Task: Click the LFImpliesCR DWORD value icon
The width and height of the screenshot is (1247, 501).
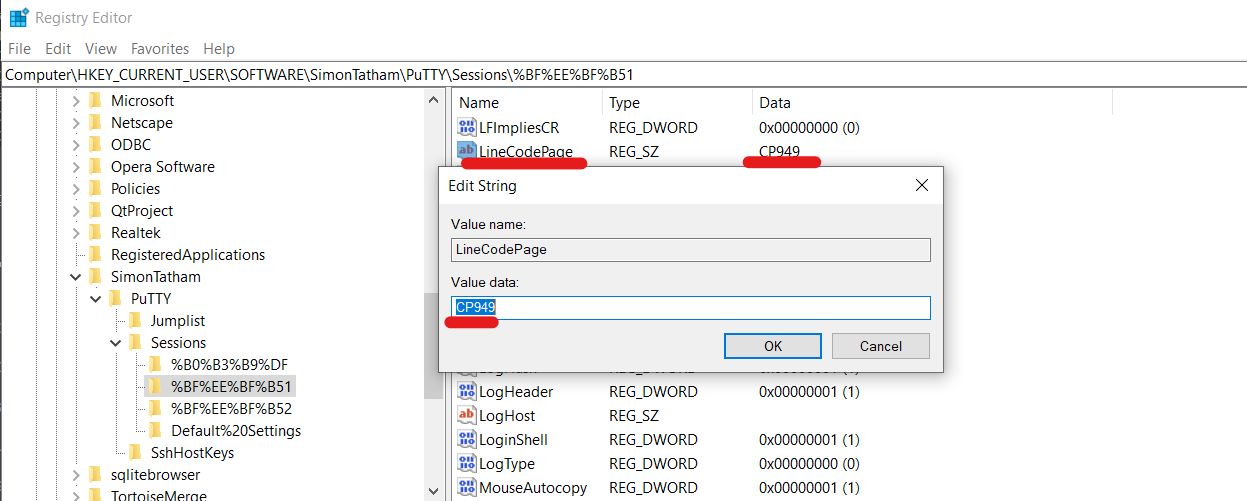Action: pyautogui.click(x=467, y=128)
